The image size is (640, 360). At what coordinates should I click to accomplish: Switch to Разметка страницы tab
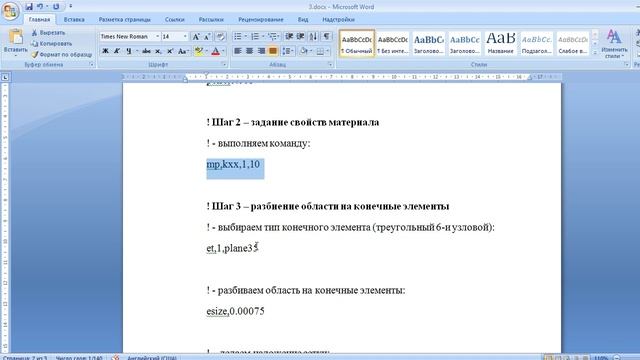(x=124, y=19)
